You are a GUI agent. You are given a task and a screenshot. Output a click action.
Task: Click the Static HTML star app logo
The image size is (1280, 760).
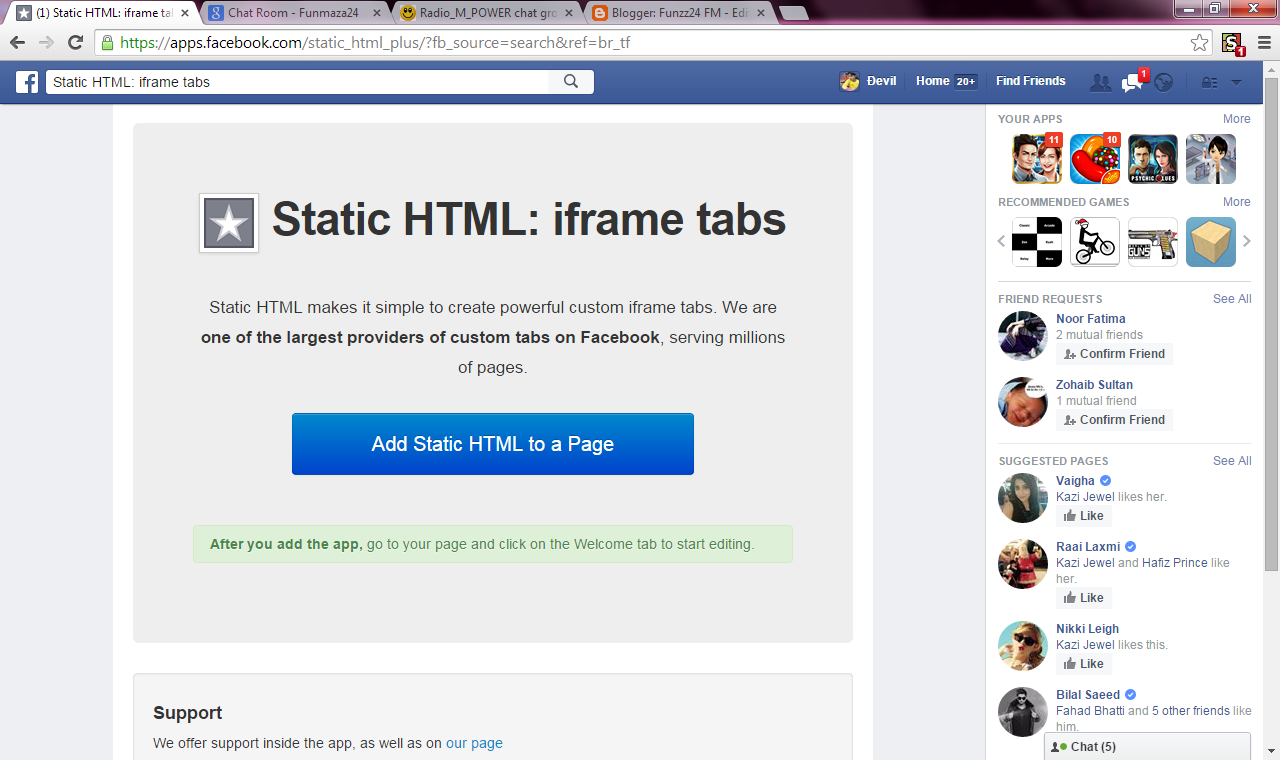(x=229, y=223)
